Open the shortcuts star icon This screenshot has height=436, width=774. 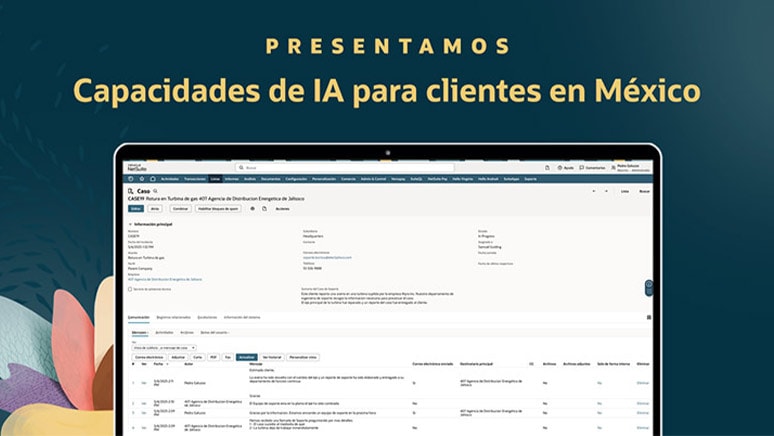click(142, 179)
